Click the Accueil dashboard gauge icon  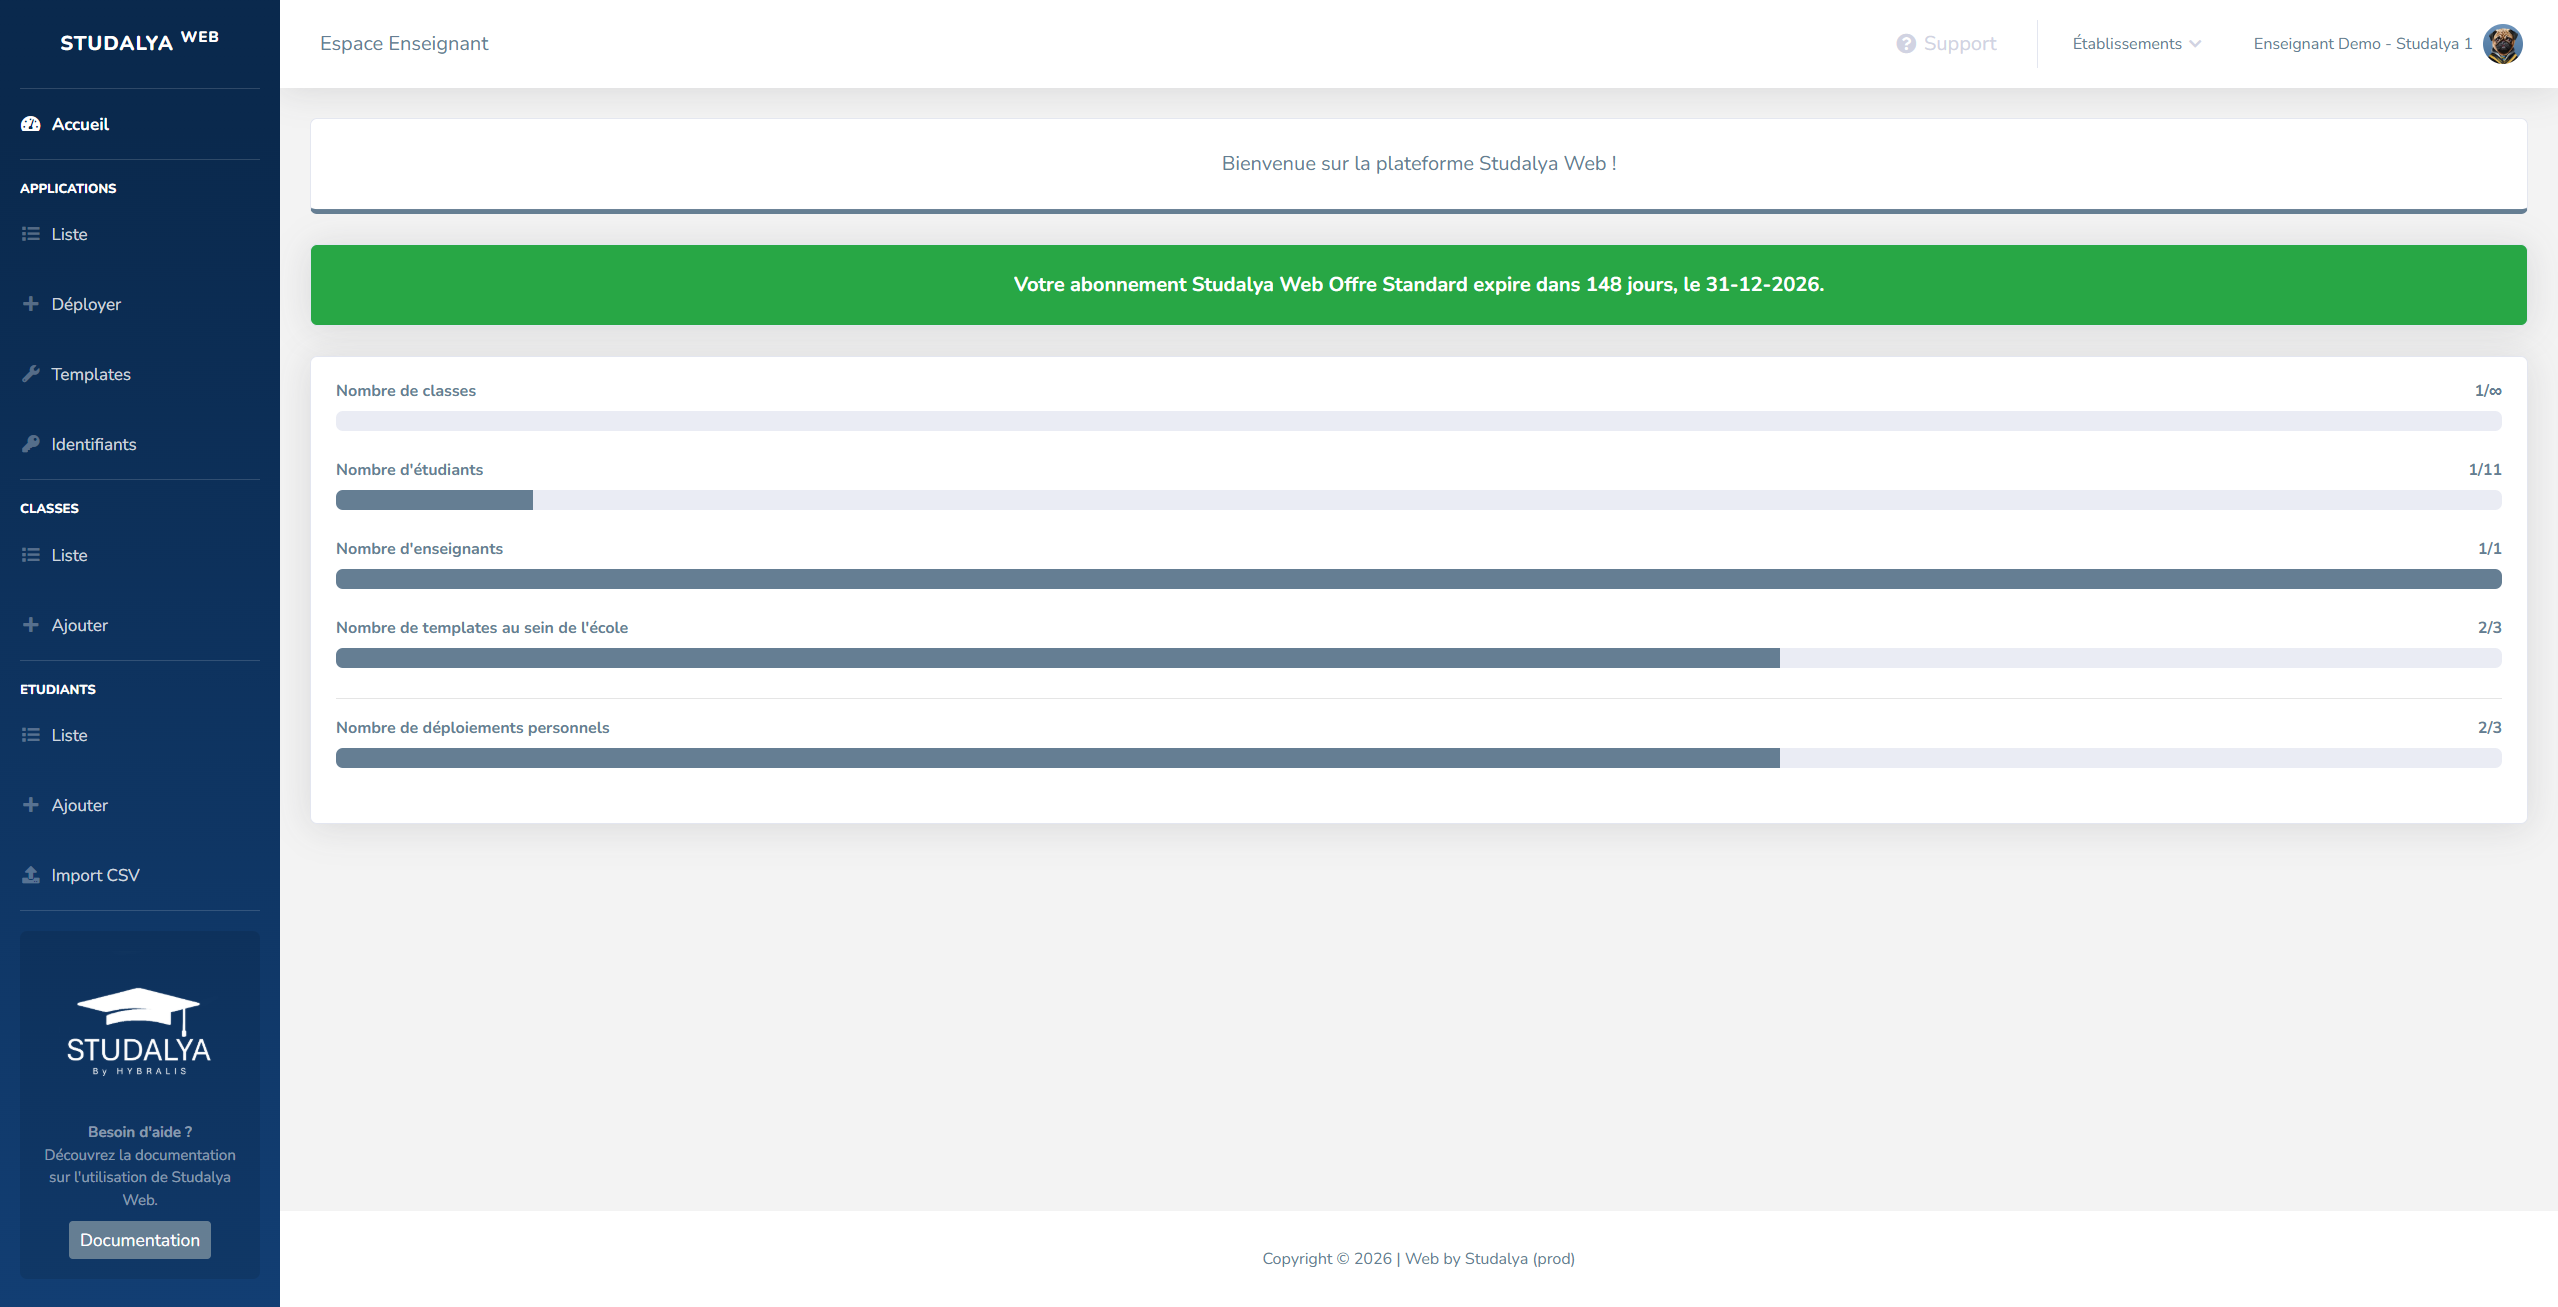pos(31,124)
